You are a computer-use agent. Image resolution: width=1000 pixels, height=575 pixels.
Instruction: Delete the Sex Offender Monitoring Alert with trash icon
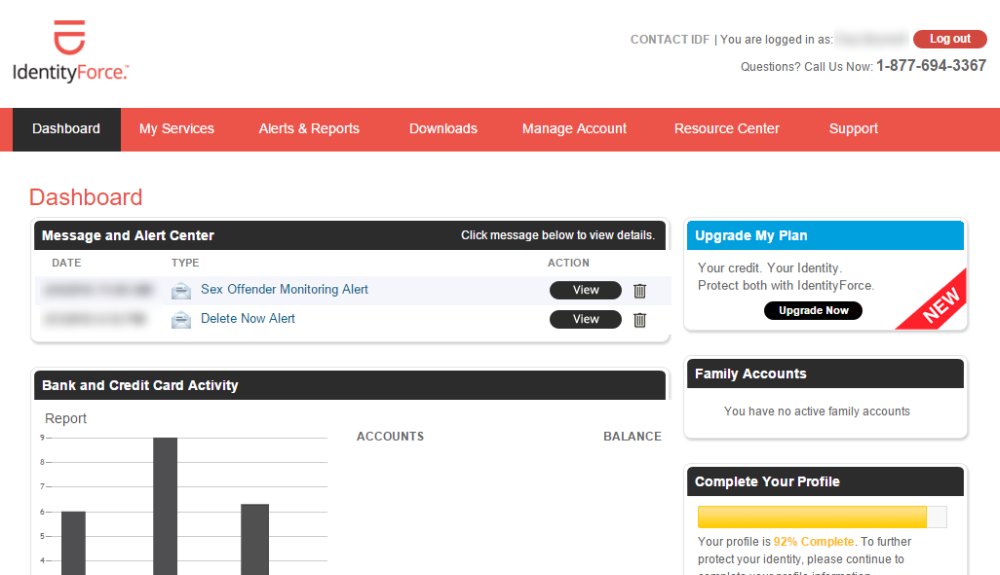[640, 291]
